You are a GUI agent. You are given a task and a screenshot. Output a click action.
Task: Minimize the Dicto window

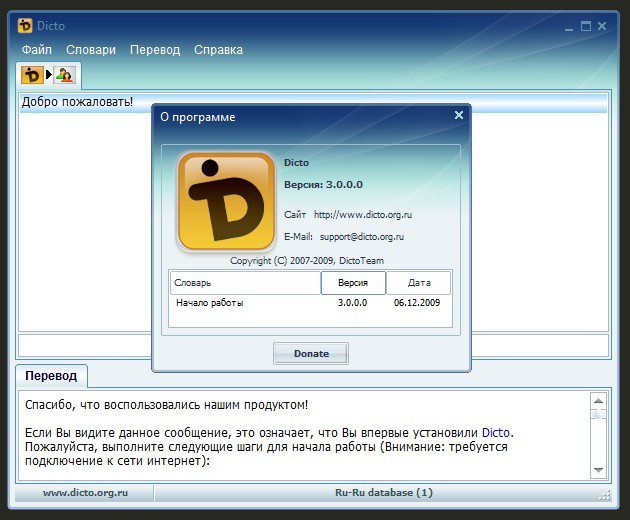(569, 27)
